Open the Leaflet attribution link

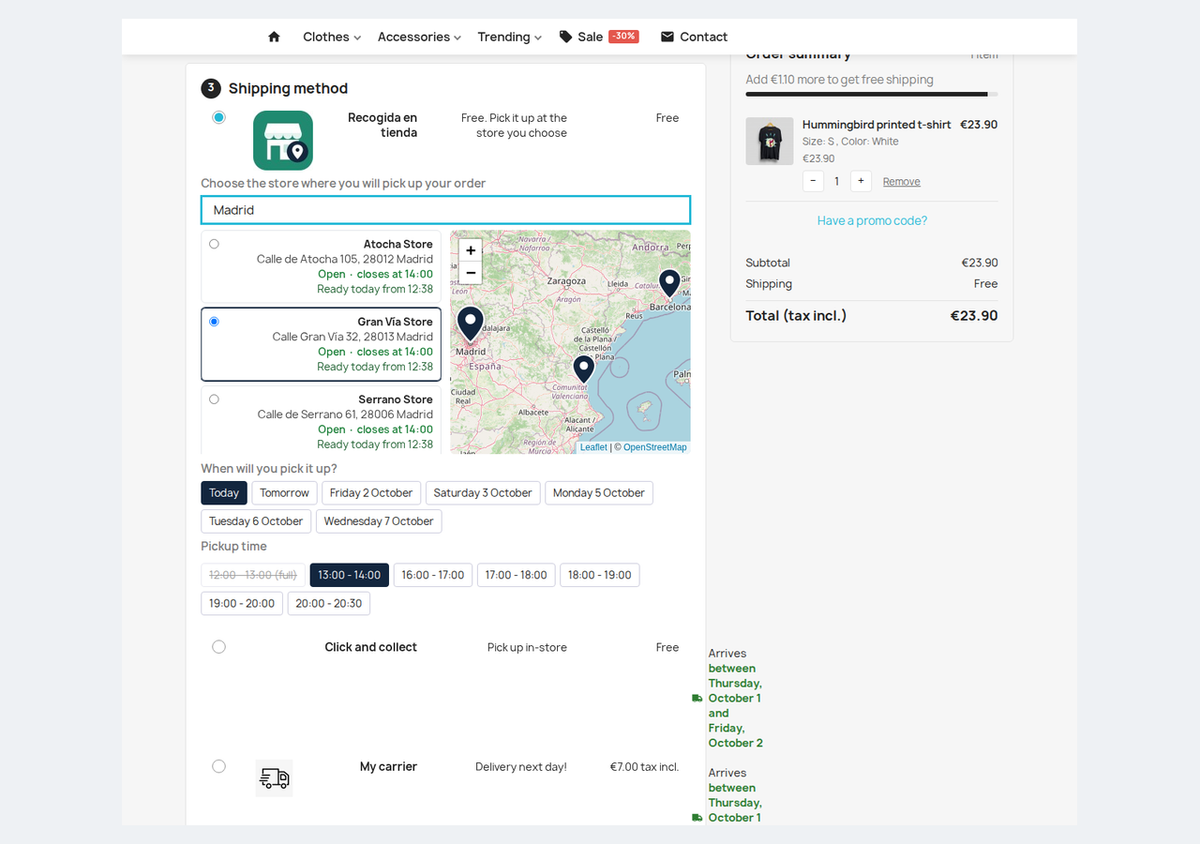coord(594,447)
